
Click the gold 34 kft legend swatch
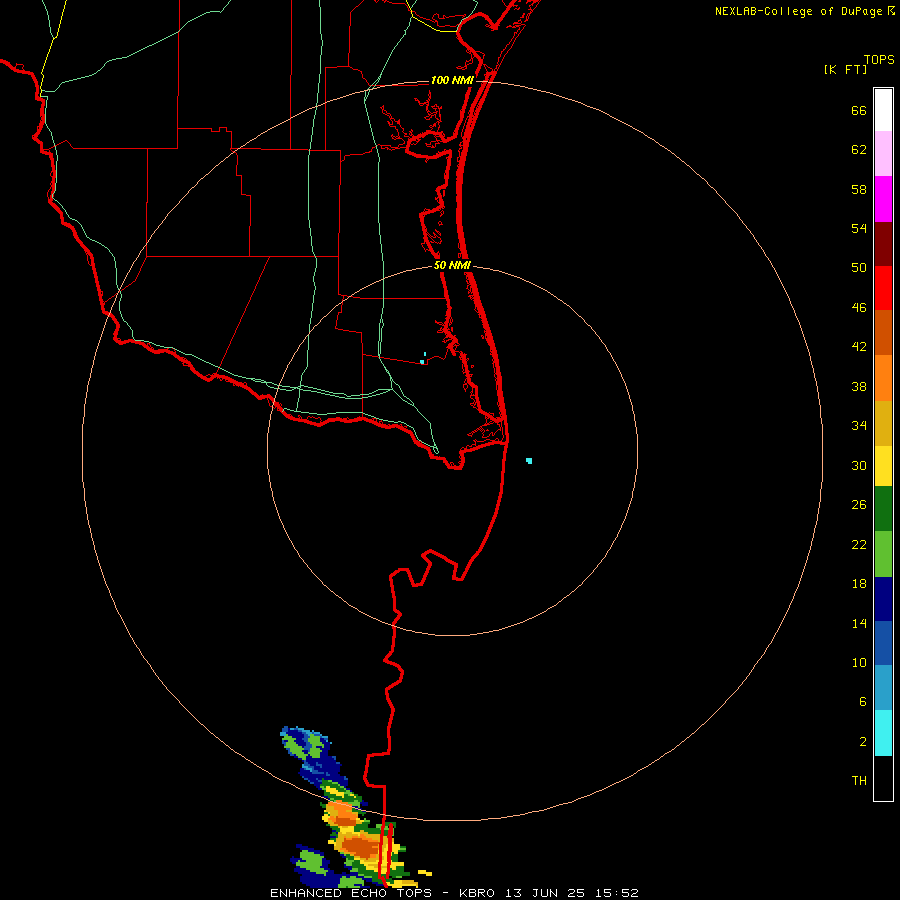coord(883,423)
